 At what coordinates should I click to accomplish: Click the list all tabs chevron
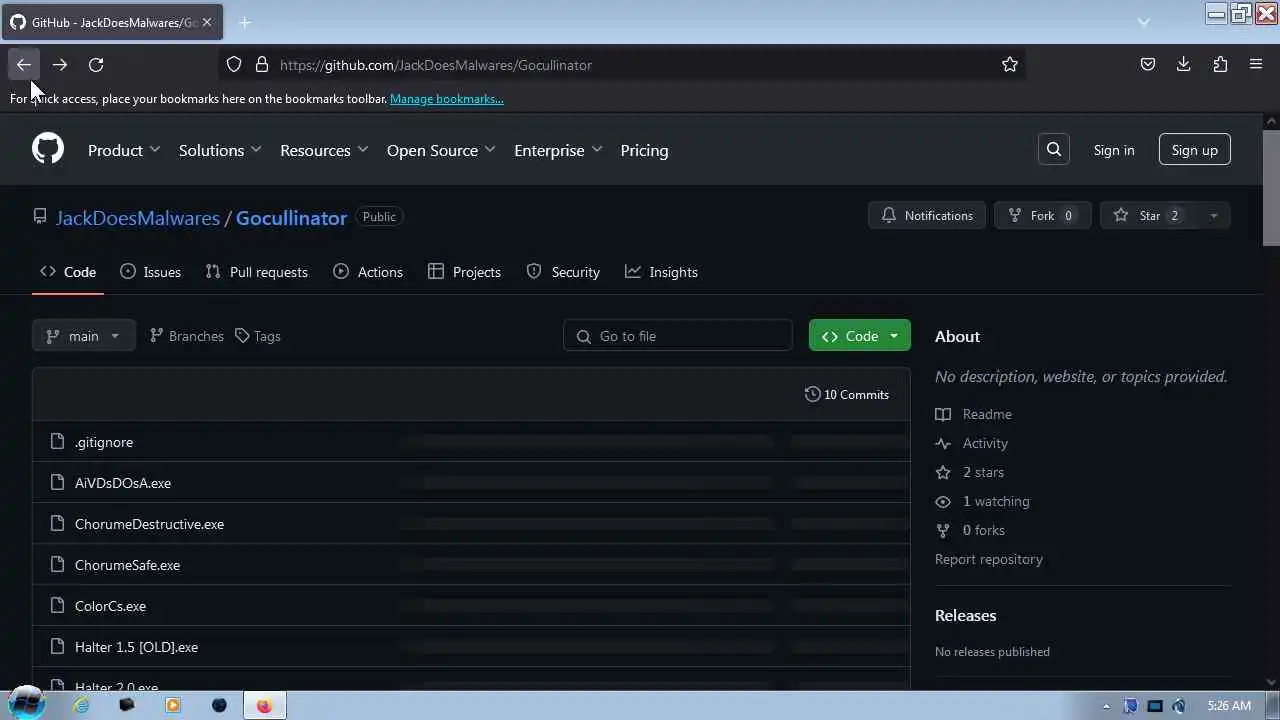pos(1144,22)
